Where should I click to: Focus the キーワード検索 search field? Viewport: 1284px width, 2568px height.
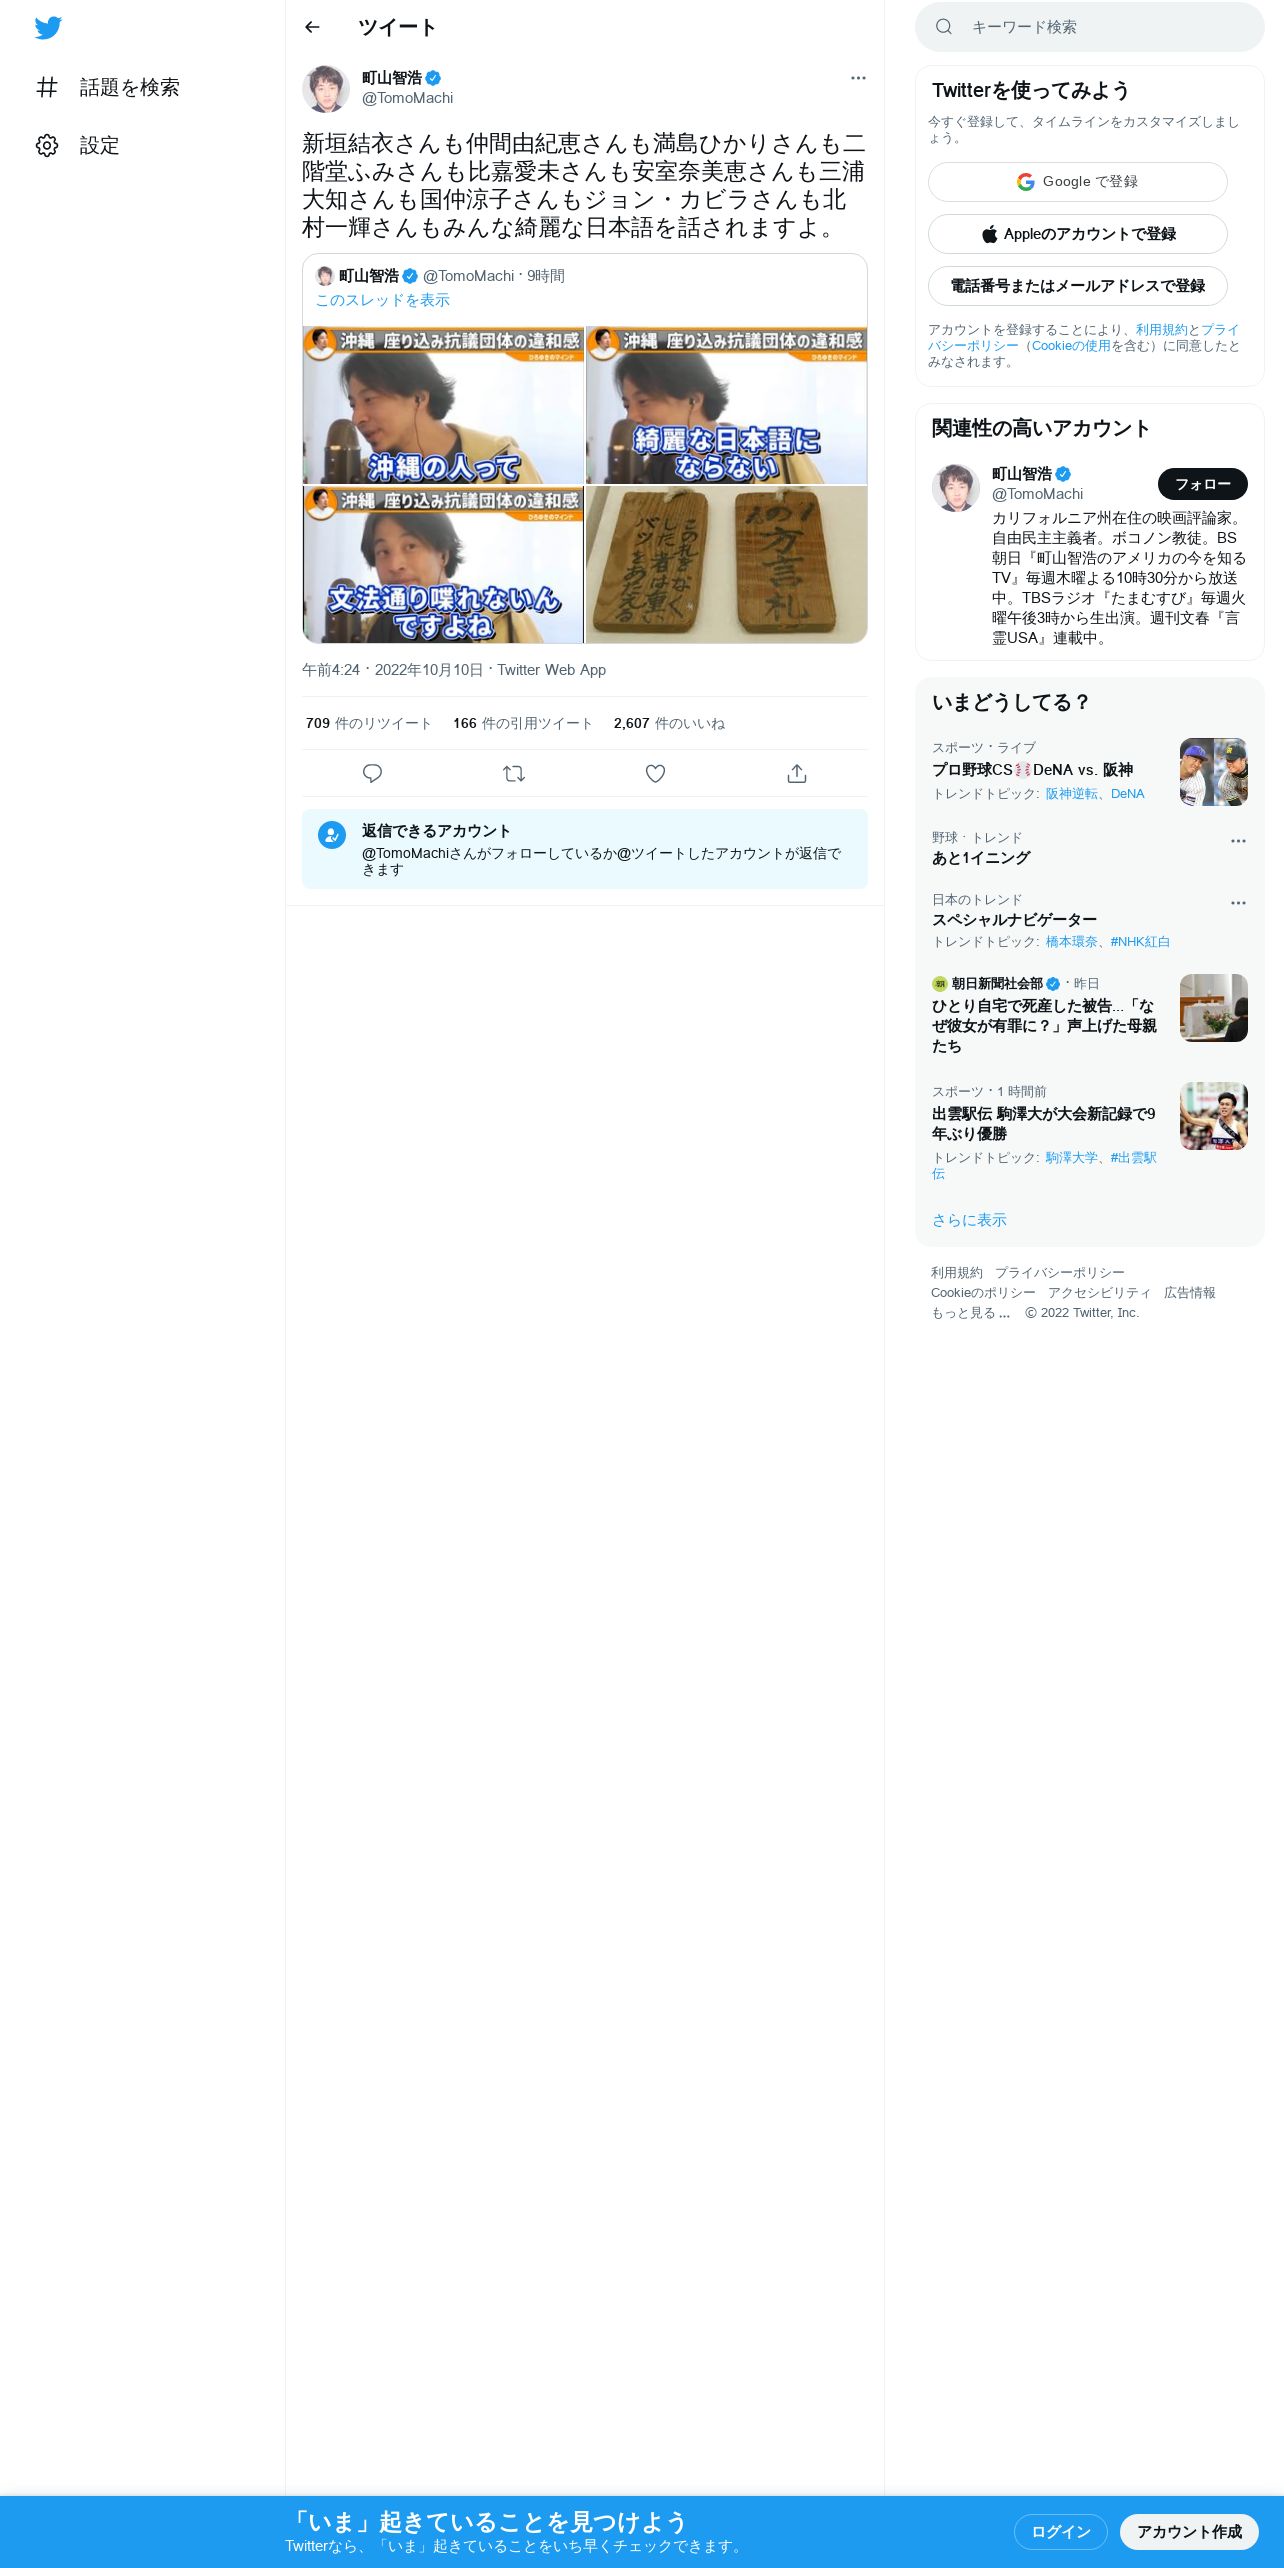(x=1090, y=27)
